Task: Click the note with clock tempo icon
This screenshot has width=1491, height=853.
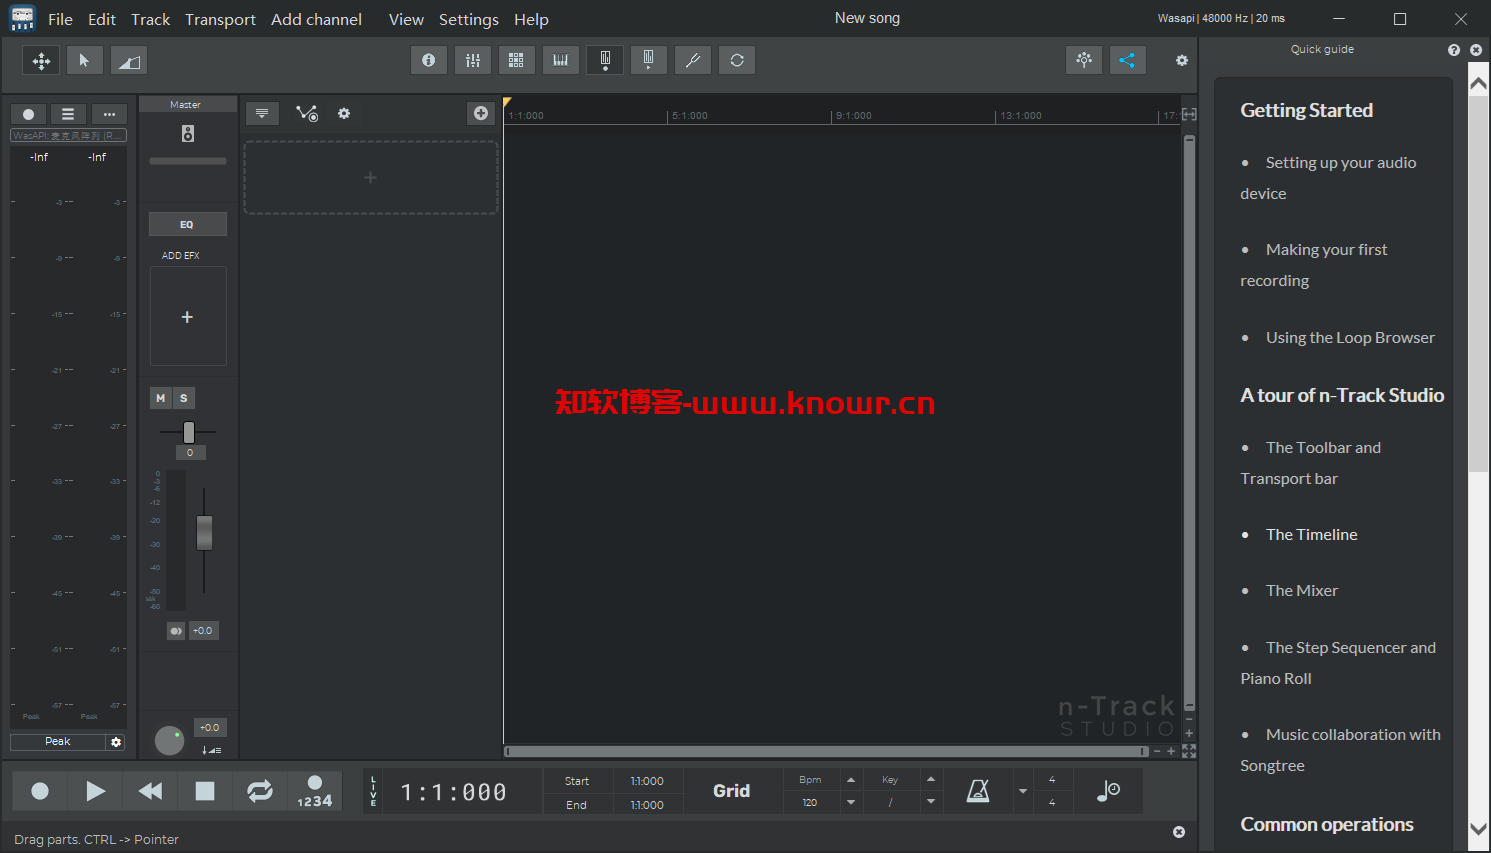Action: point(1108,791)
